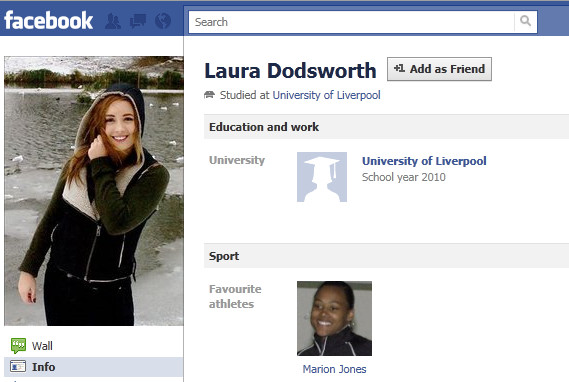Click the Favourite athletes label
The width and height of the screenshot is (569, 382).
(235, 296)
